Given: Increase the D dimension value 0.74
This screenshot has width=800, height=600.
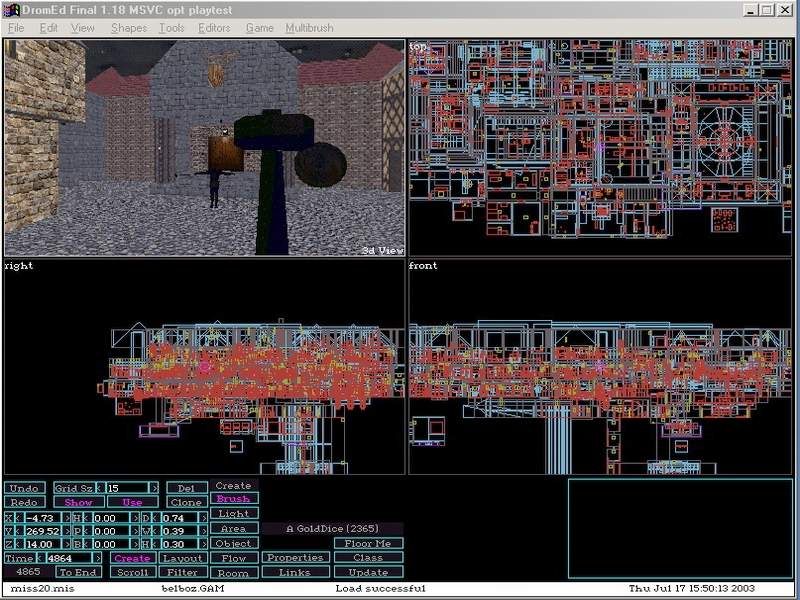Looking at the screenshot, I should [x=204, y=518].
